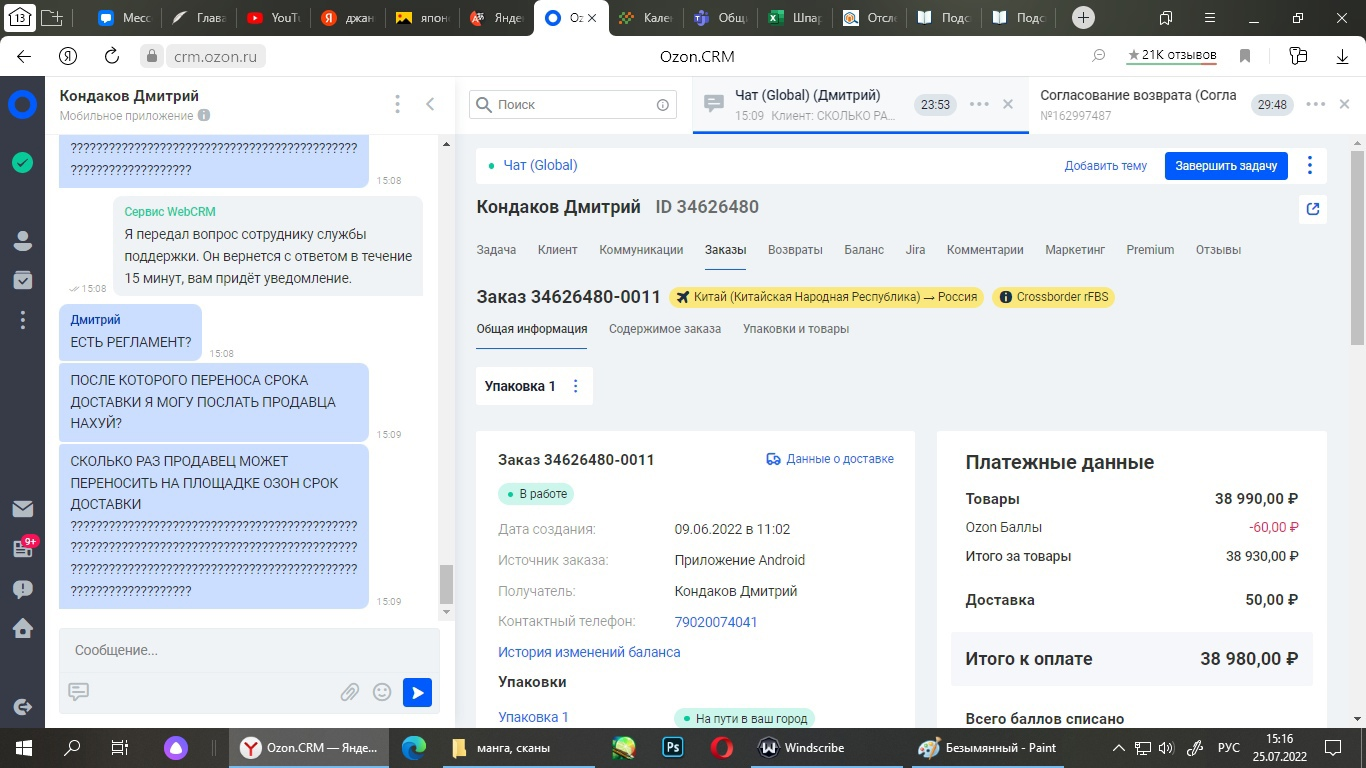Collapse the chat panel with the chevron
The image size is (1366, 768).
[x=430, y=104]
